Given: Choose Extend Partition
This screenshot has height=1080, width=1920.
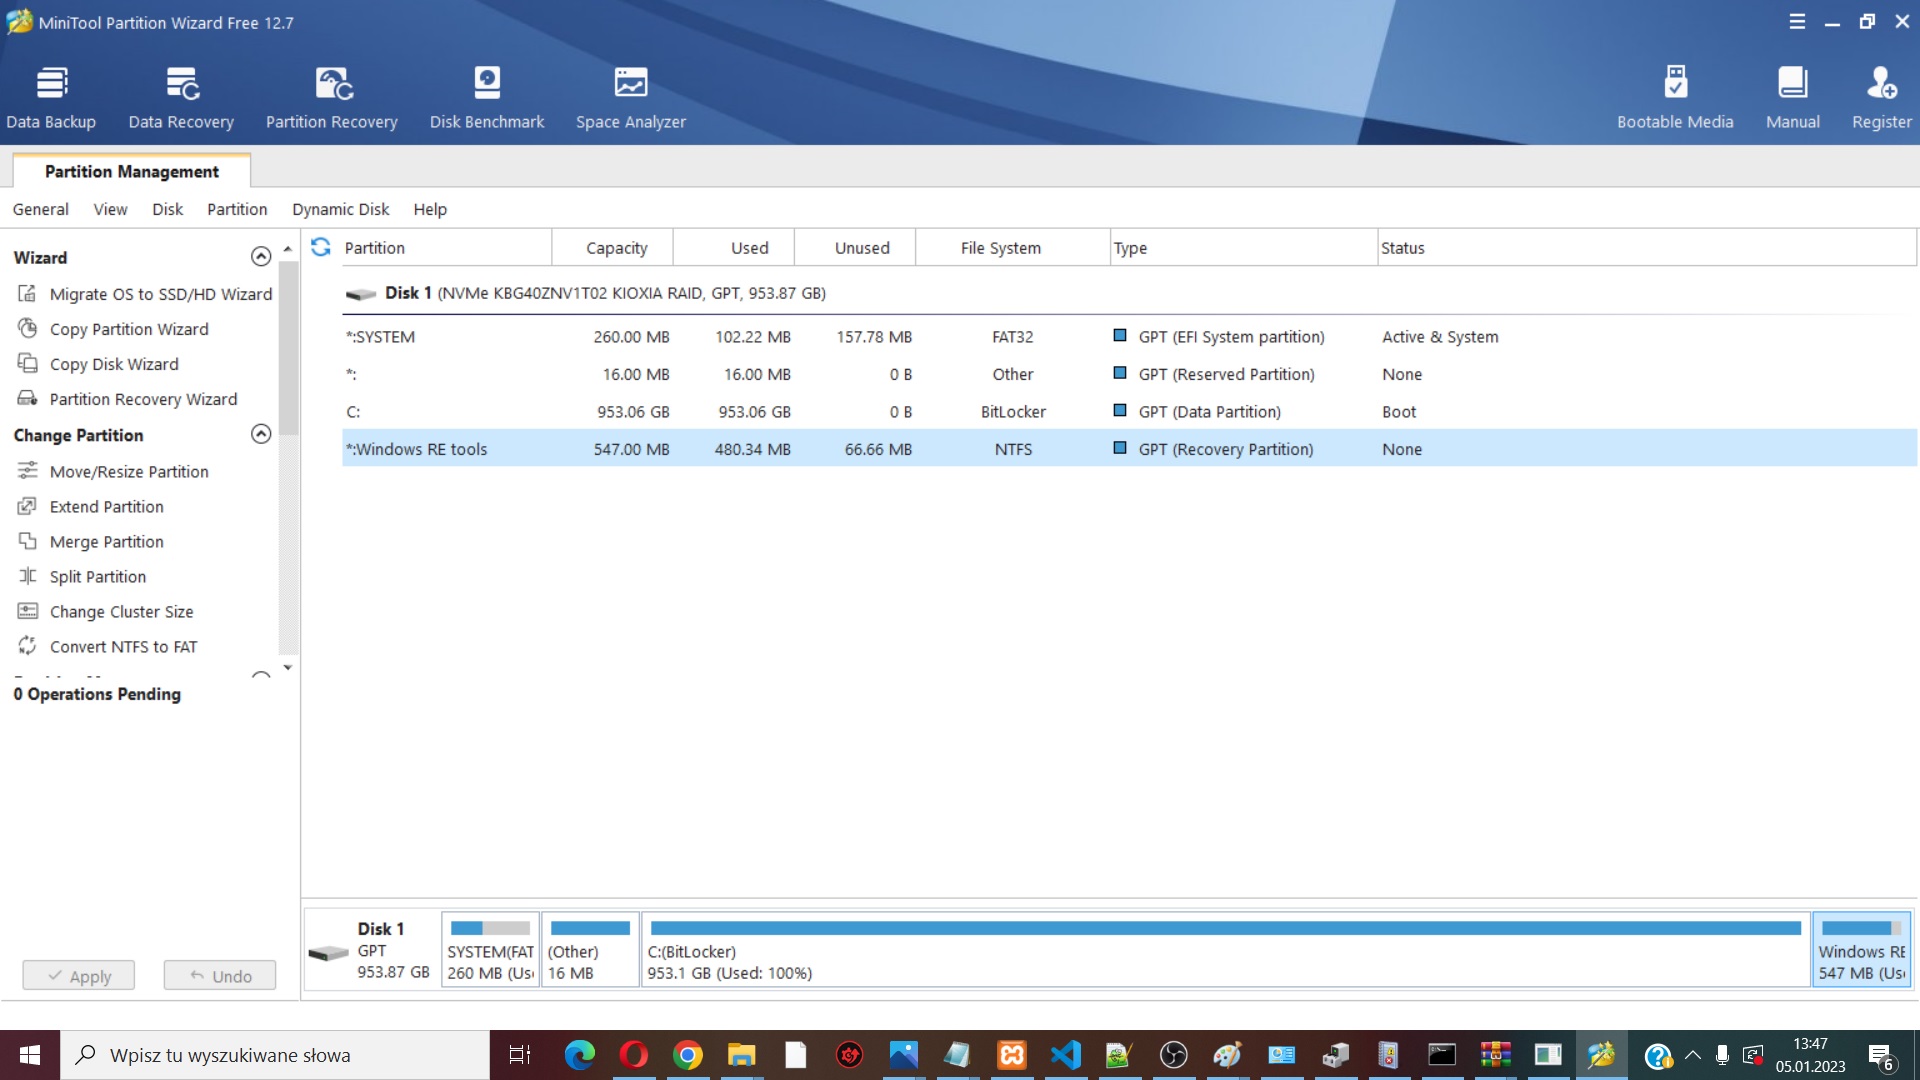Looking at the screenshot, I should tap(90, 507).
